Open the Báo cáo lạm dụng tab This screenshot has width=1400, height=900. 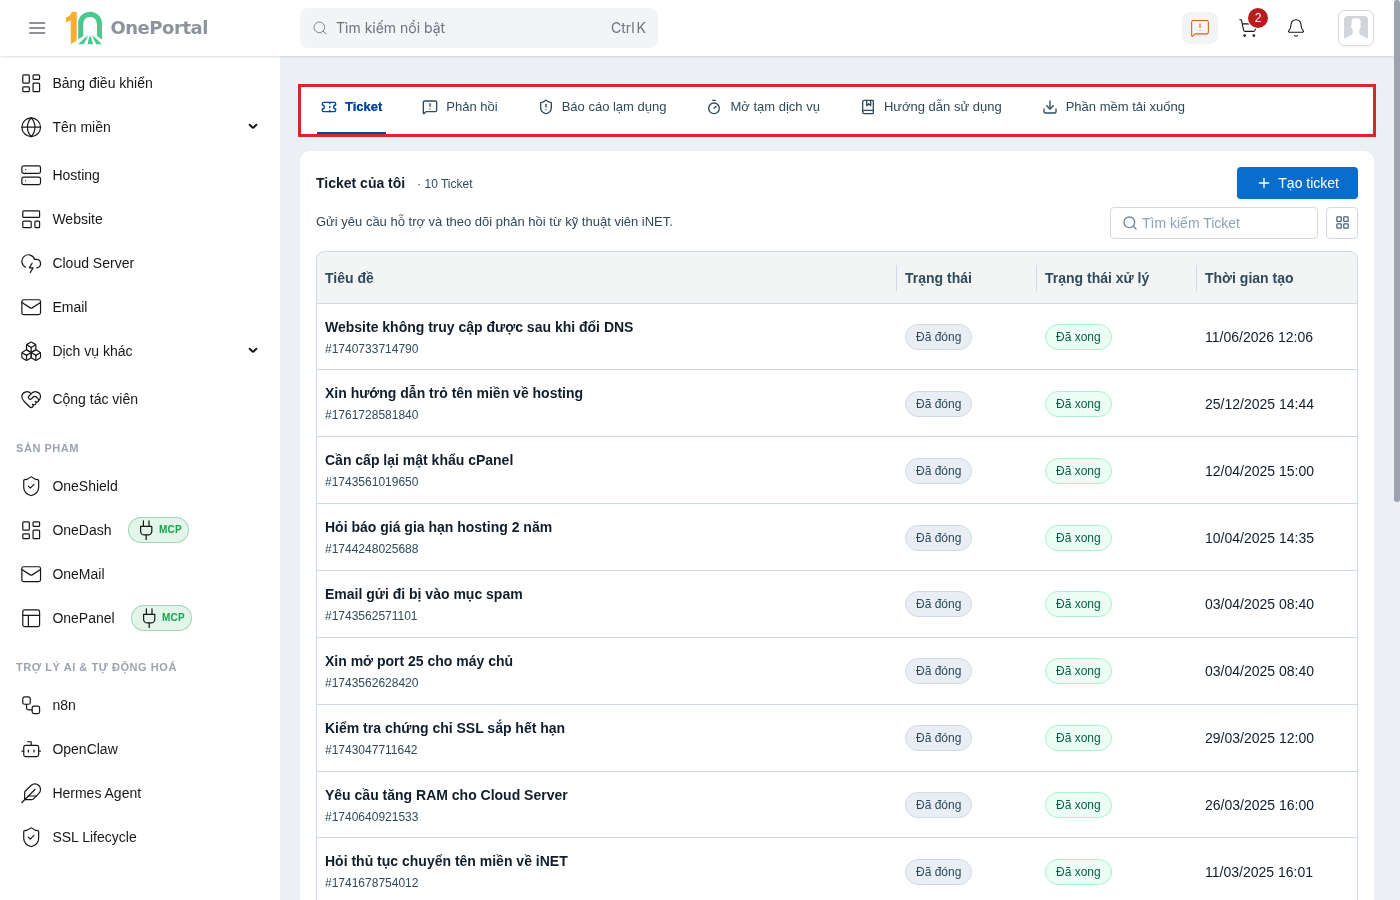[x=602, y=107]
